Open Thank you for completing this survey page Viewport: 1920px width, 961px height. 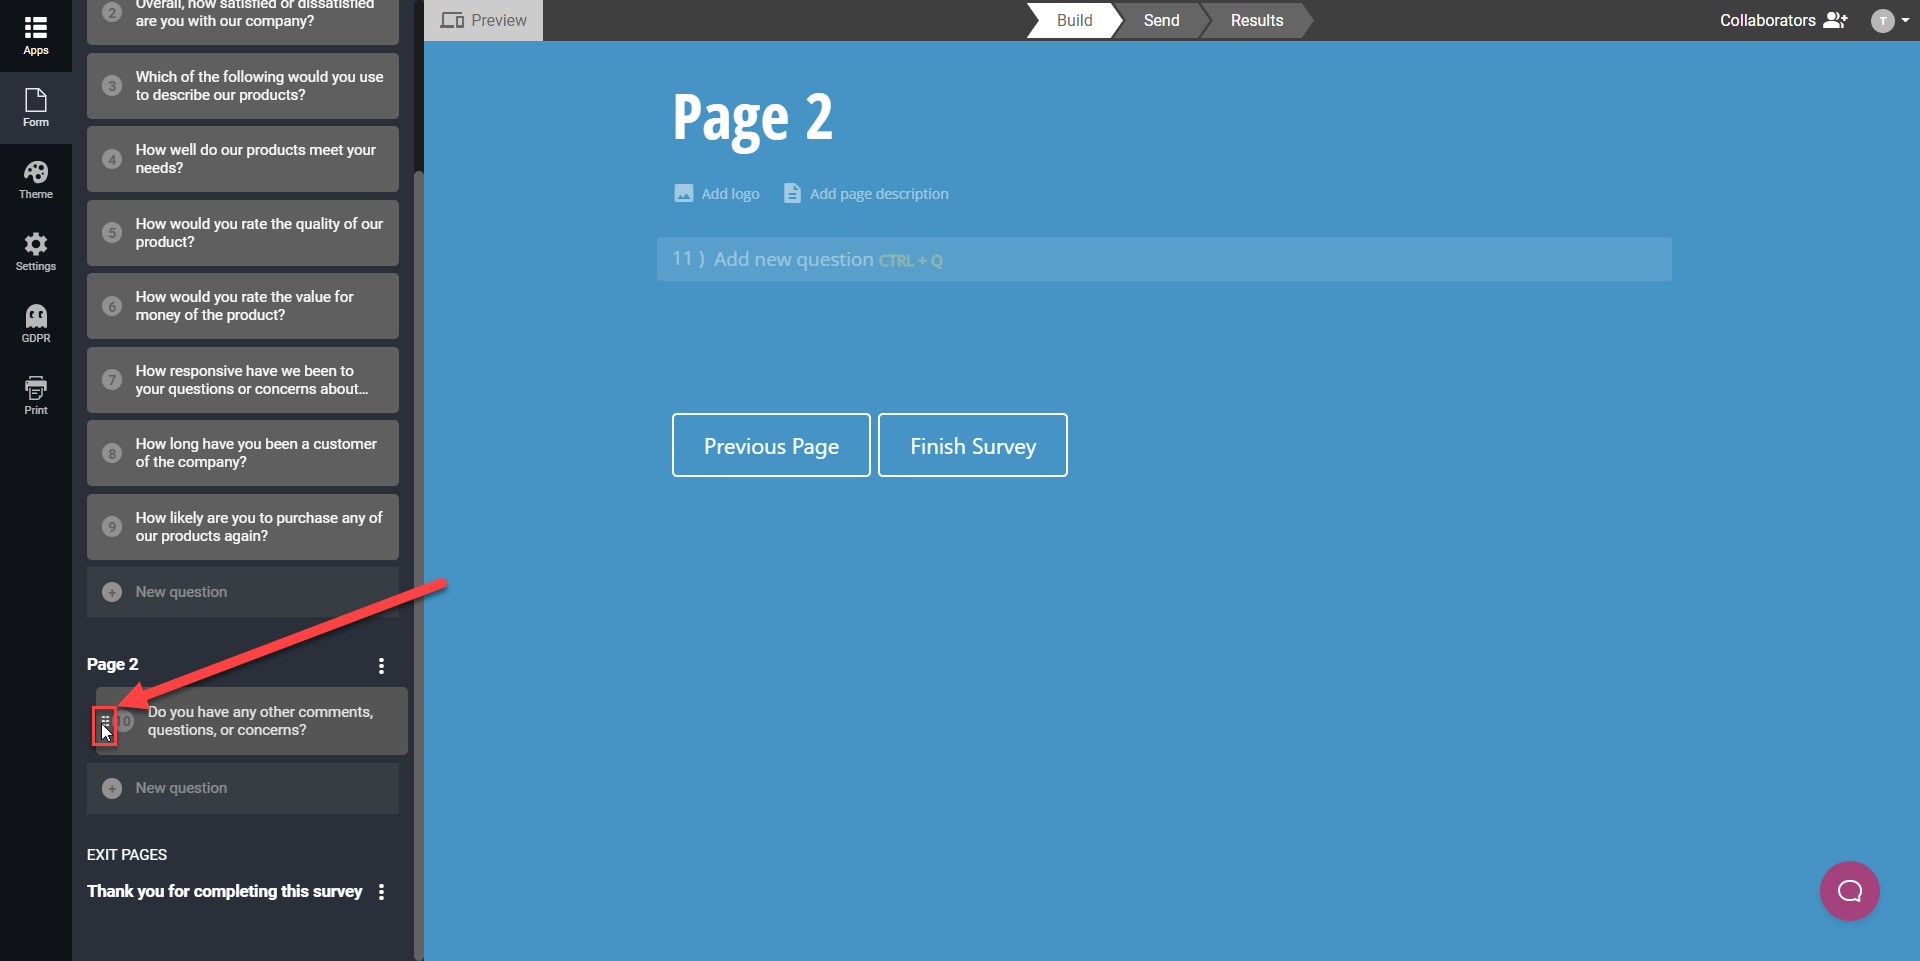(225, 891)
